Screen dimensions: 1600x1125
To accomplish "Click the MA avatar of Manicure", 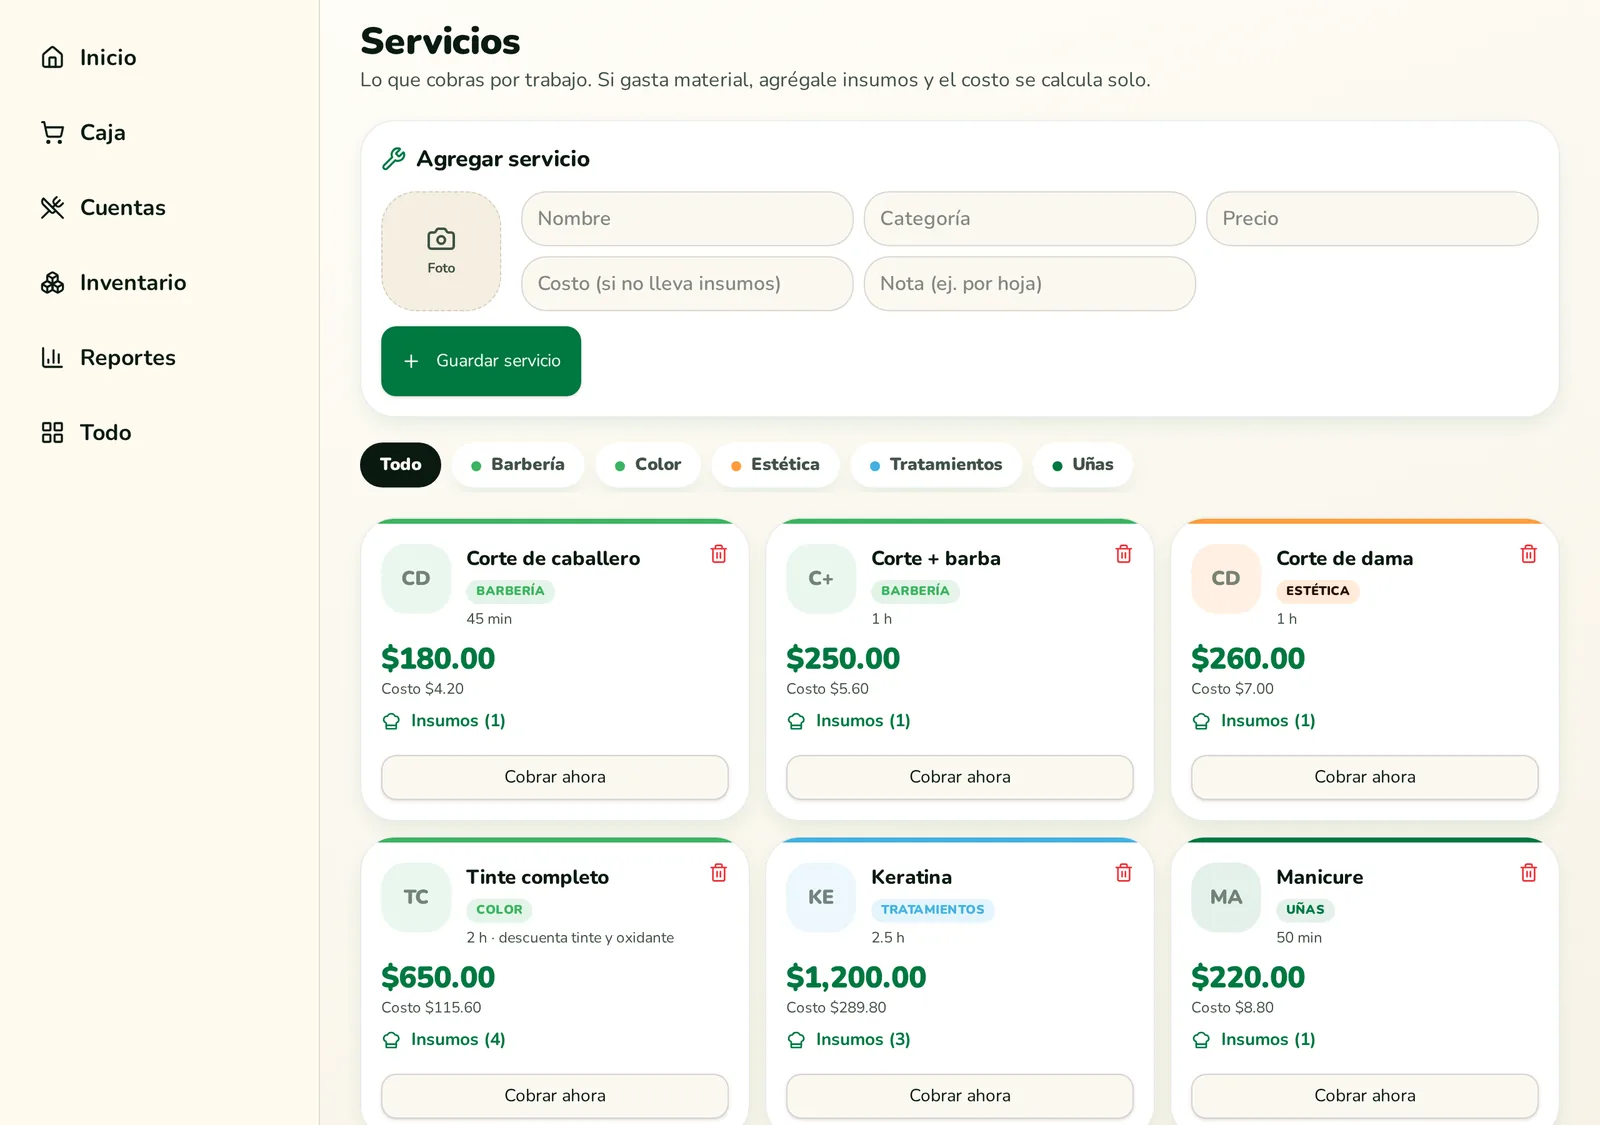I will [1226, 897].
